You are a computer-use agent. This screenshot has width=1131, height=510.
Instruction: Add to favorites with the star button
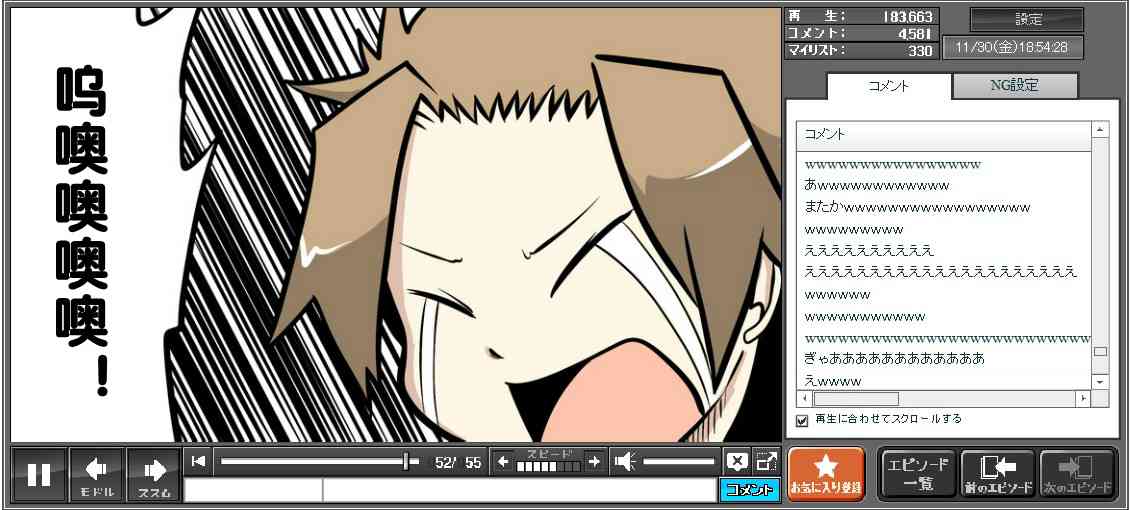click(825, 474)
